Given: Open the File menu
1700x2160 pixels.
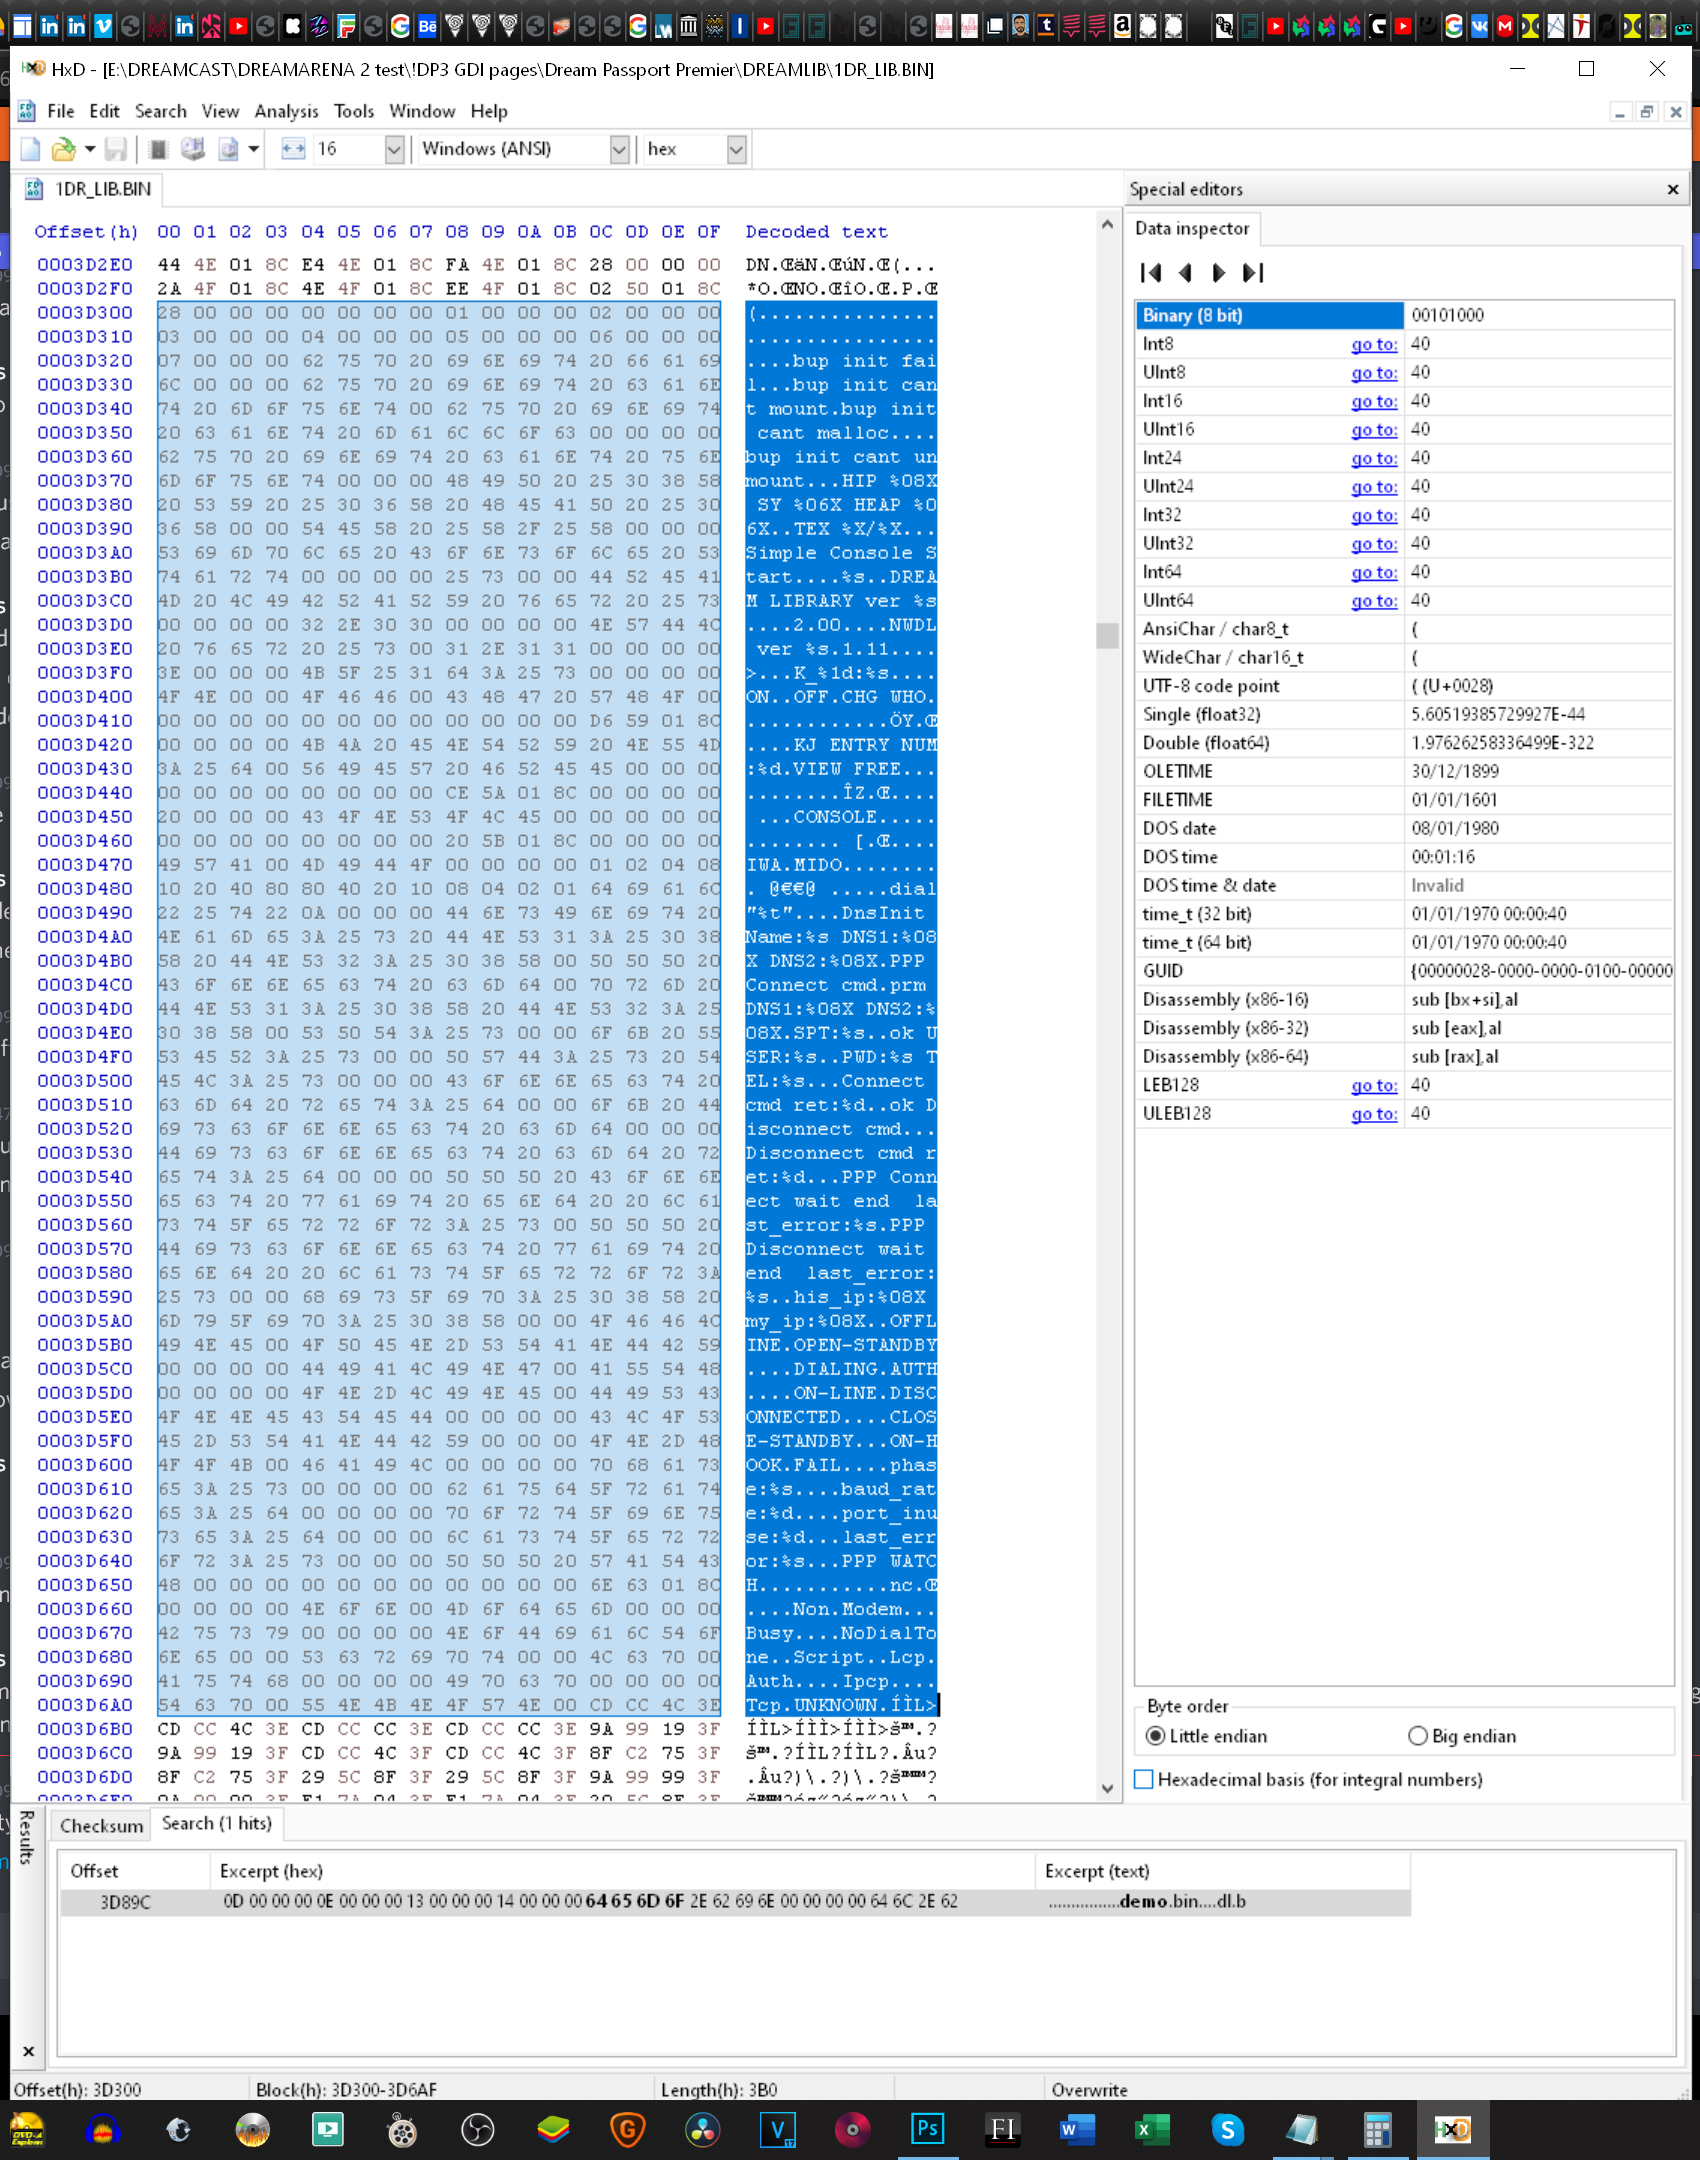Looking at the screenshot, I should pos(60,111).
